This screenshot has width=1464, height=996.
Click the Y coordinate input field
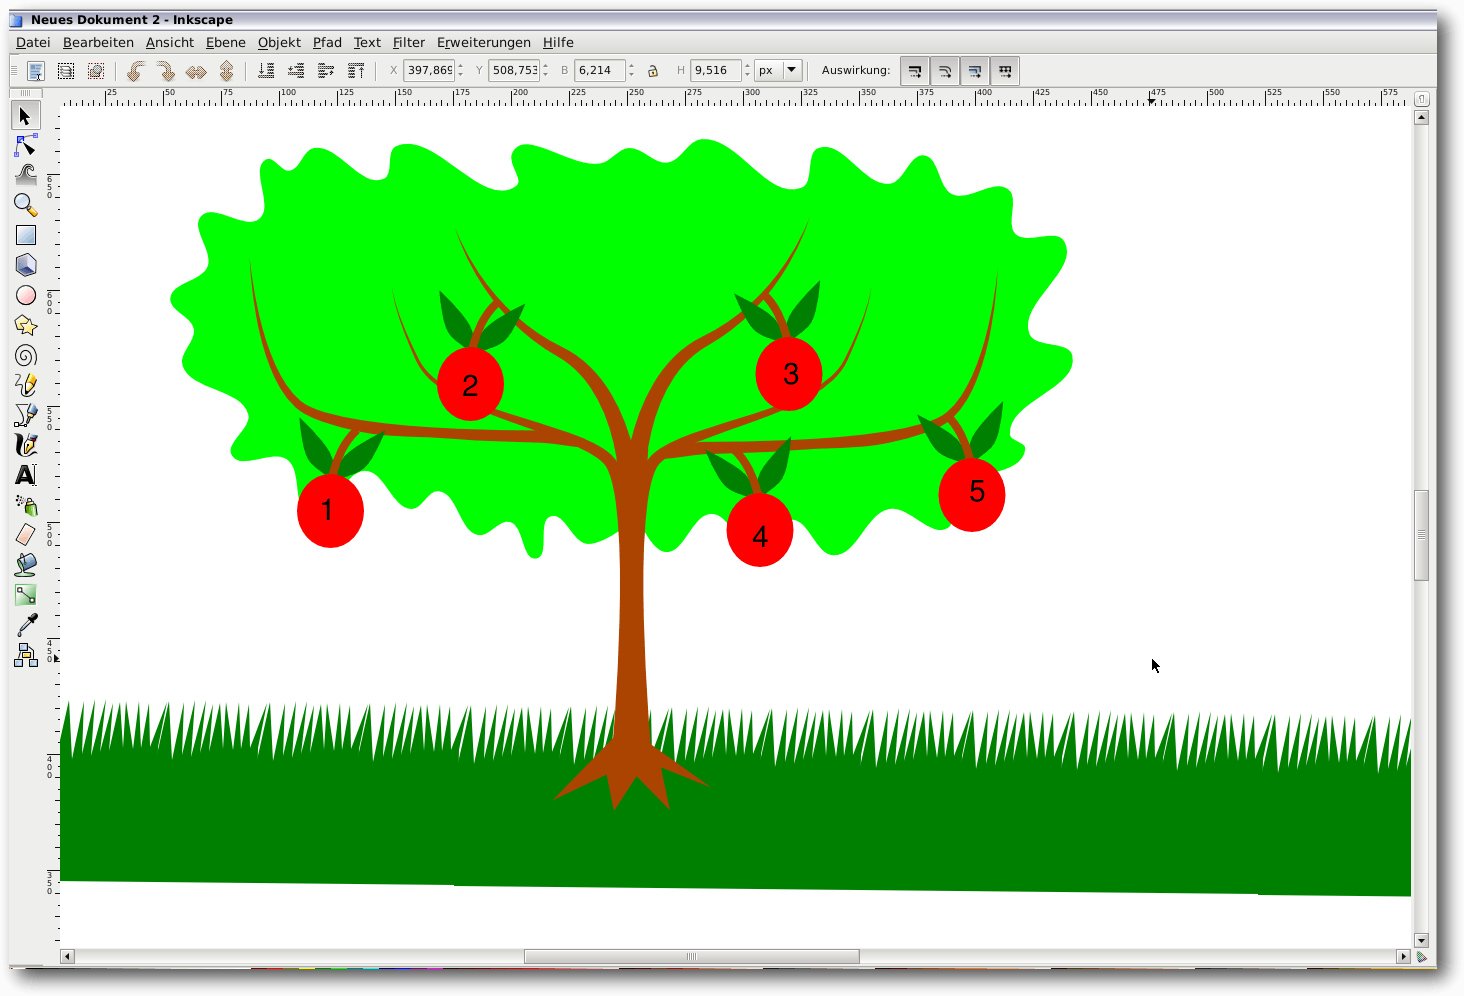(514, 70)
